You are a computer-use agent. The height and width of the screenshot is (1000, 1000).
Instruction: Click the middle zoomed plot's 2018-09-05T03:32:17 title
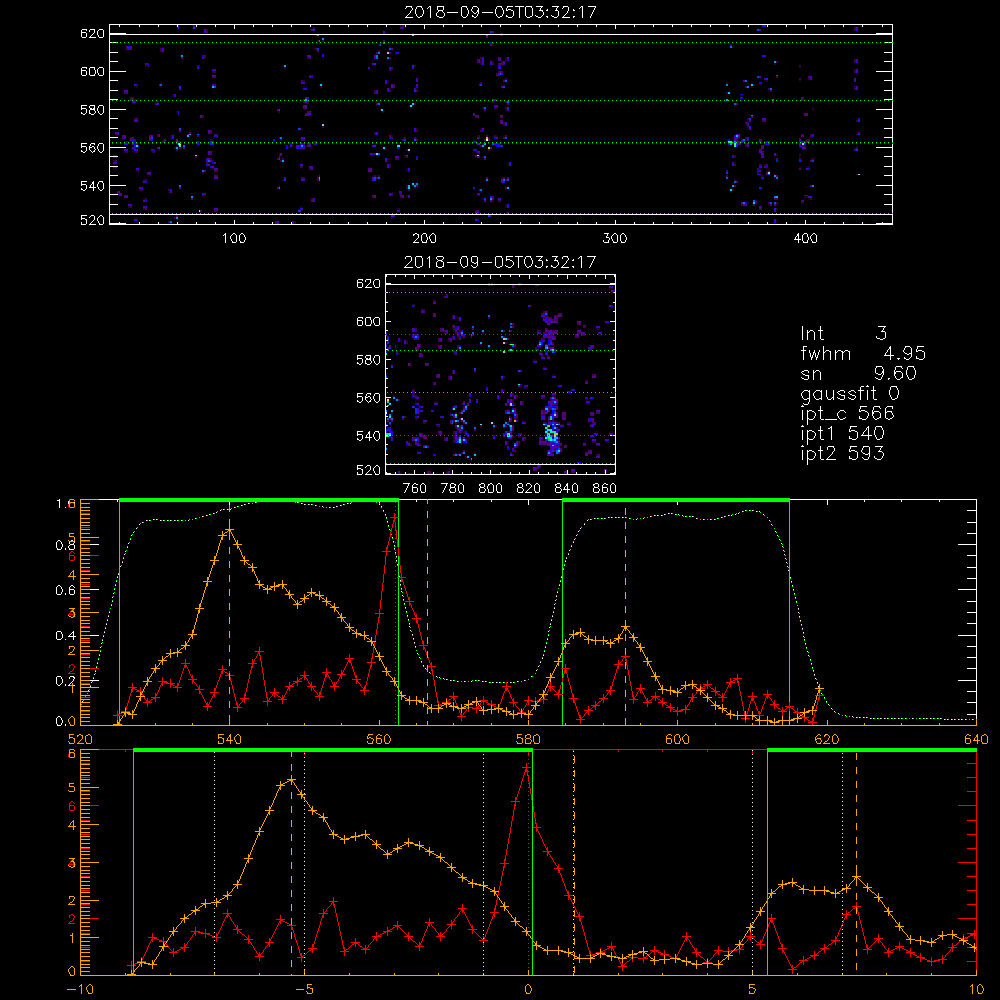pos(501,262)
